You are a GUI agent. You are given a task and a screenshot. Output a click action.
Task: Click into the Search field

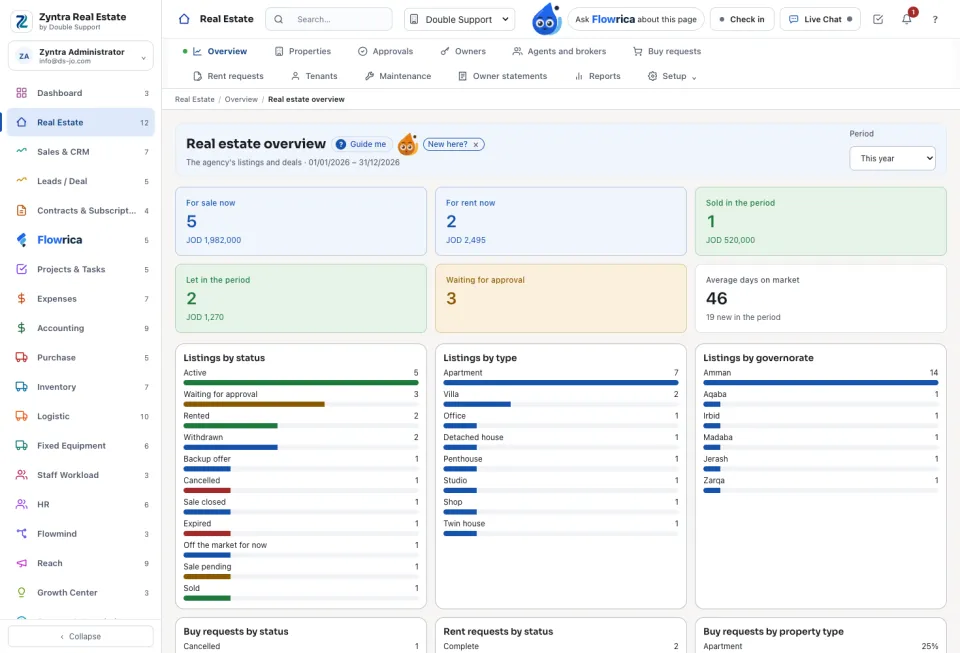tap(329, 20)
